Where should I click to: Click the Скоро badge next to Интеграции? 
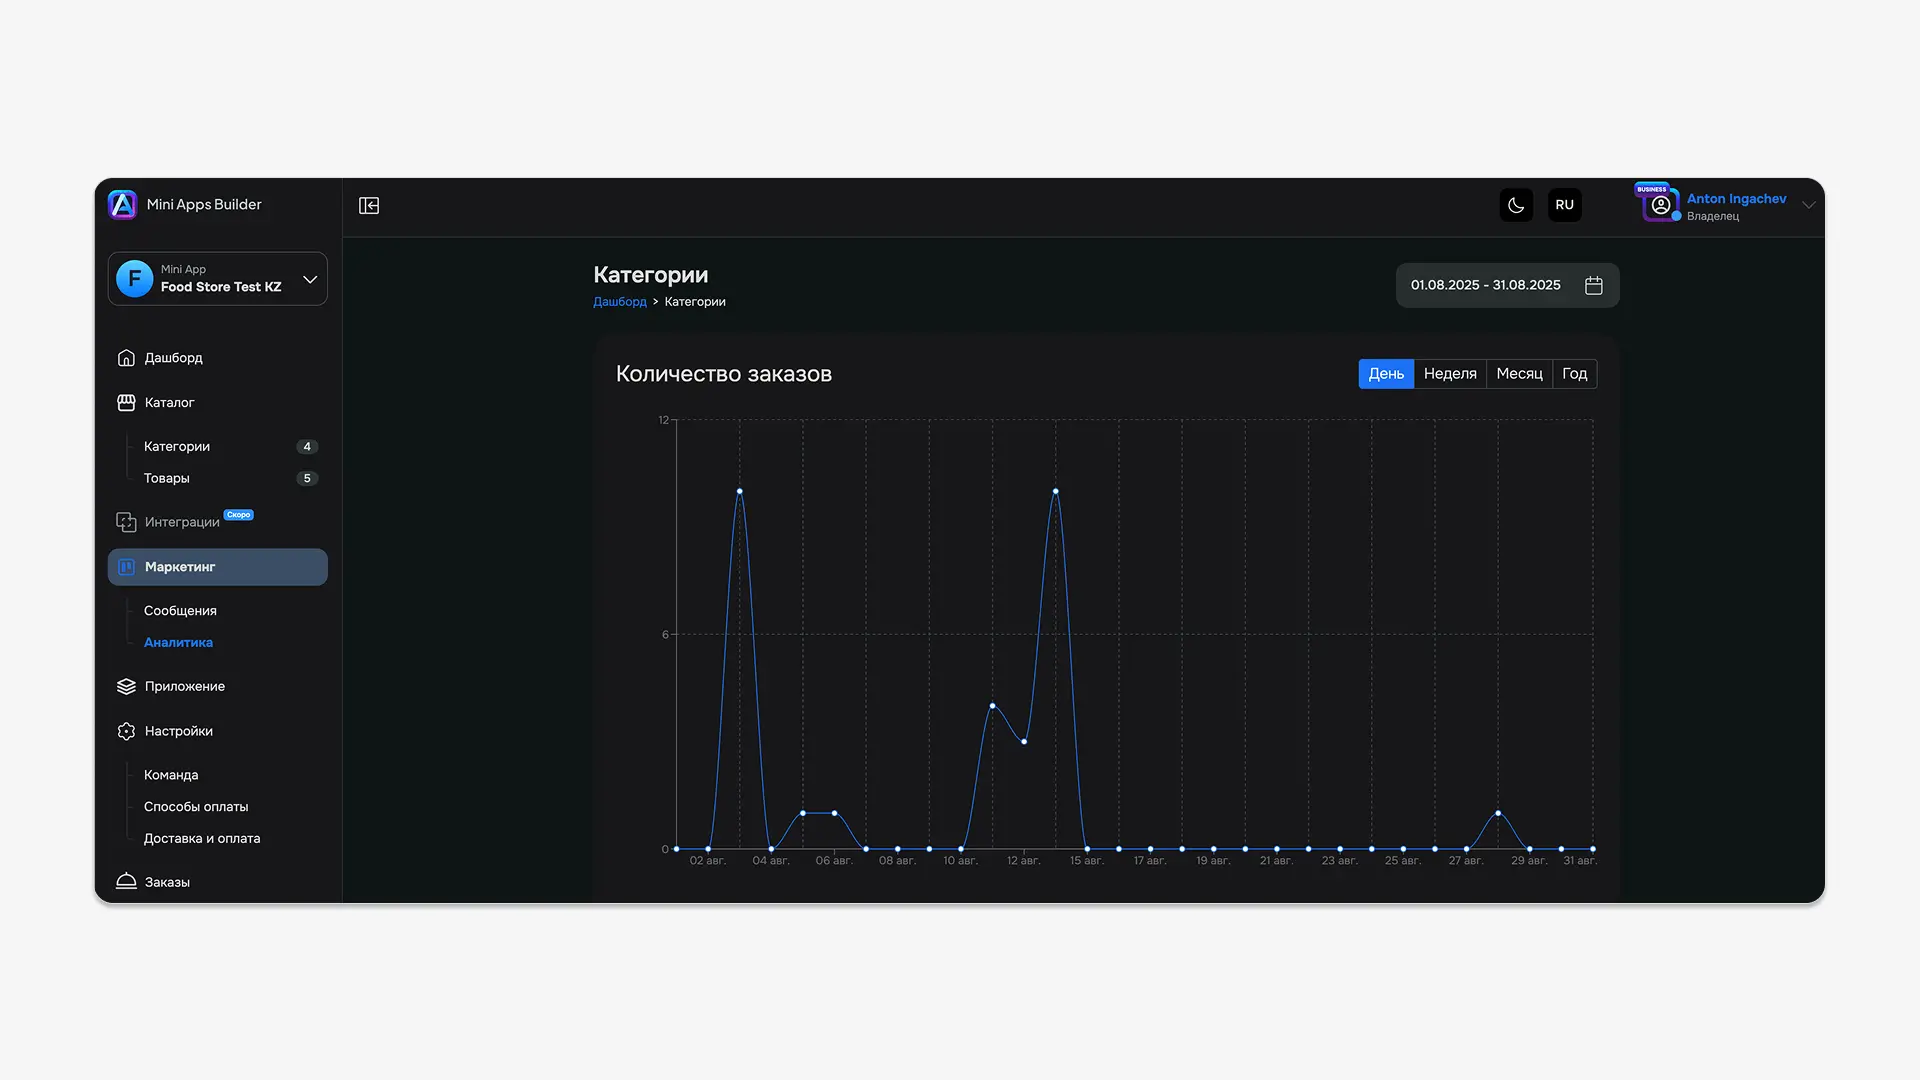tap(239, 515)
